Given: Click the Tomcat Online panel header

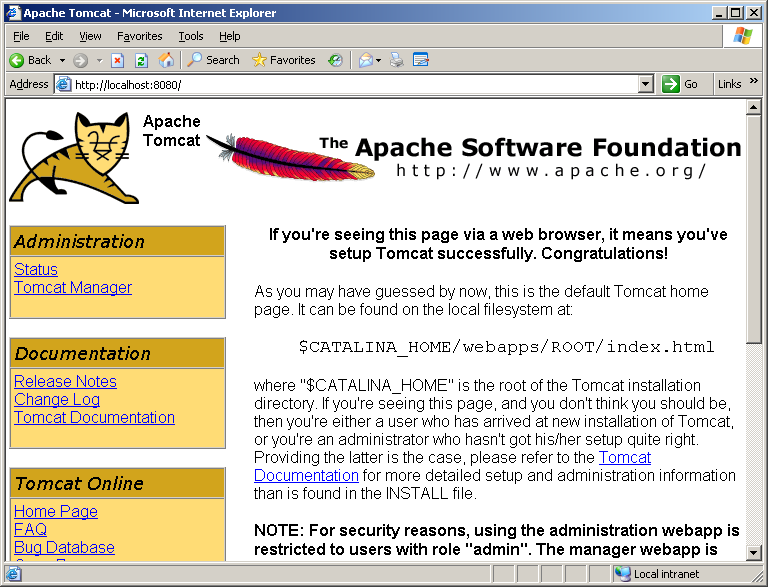Looking at the screenshot, I should point(117,484).
